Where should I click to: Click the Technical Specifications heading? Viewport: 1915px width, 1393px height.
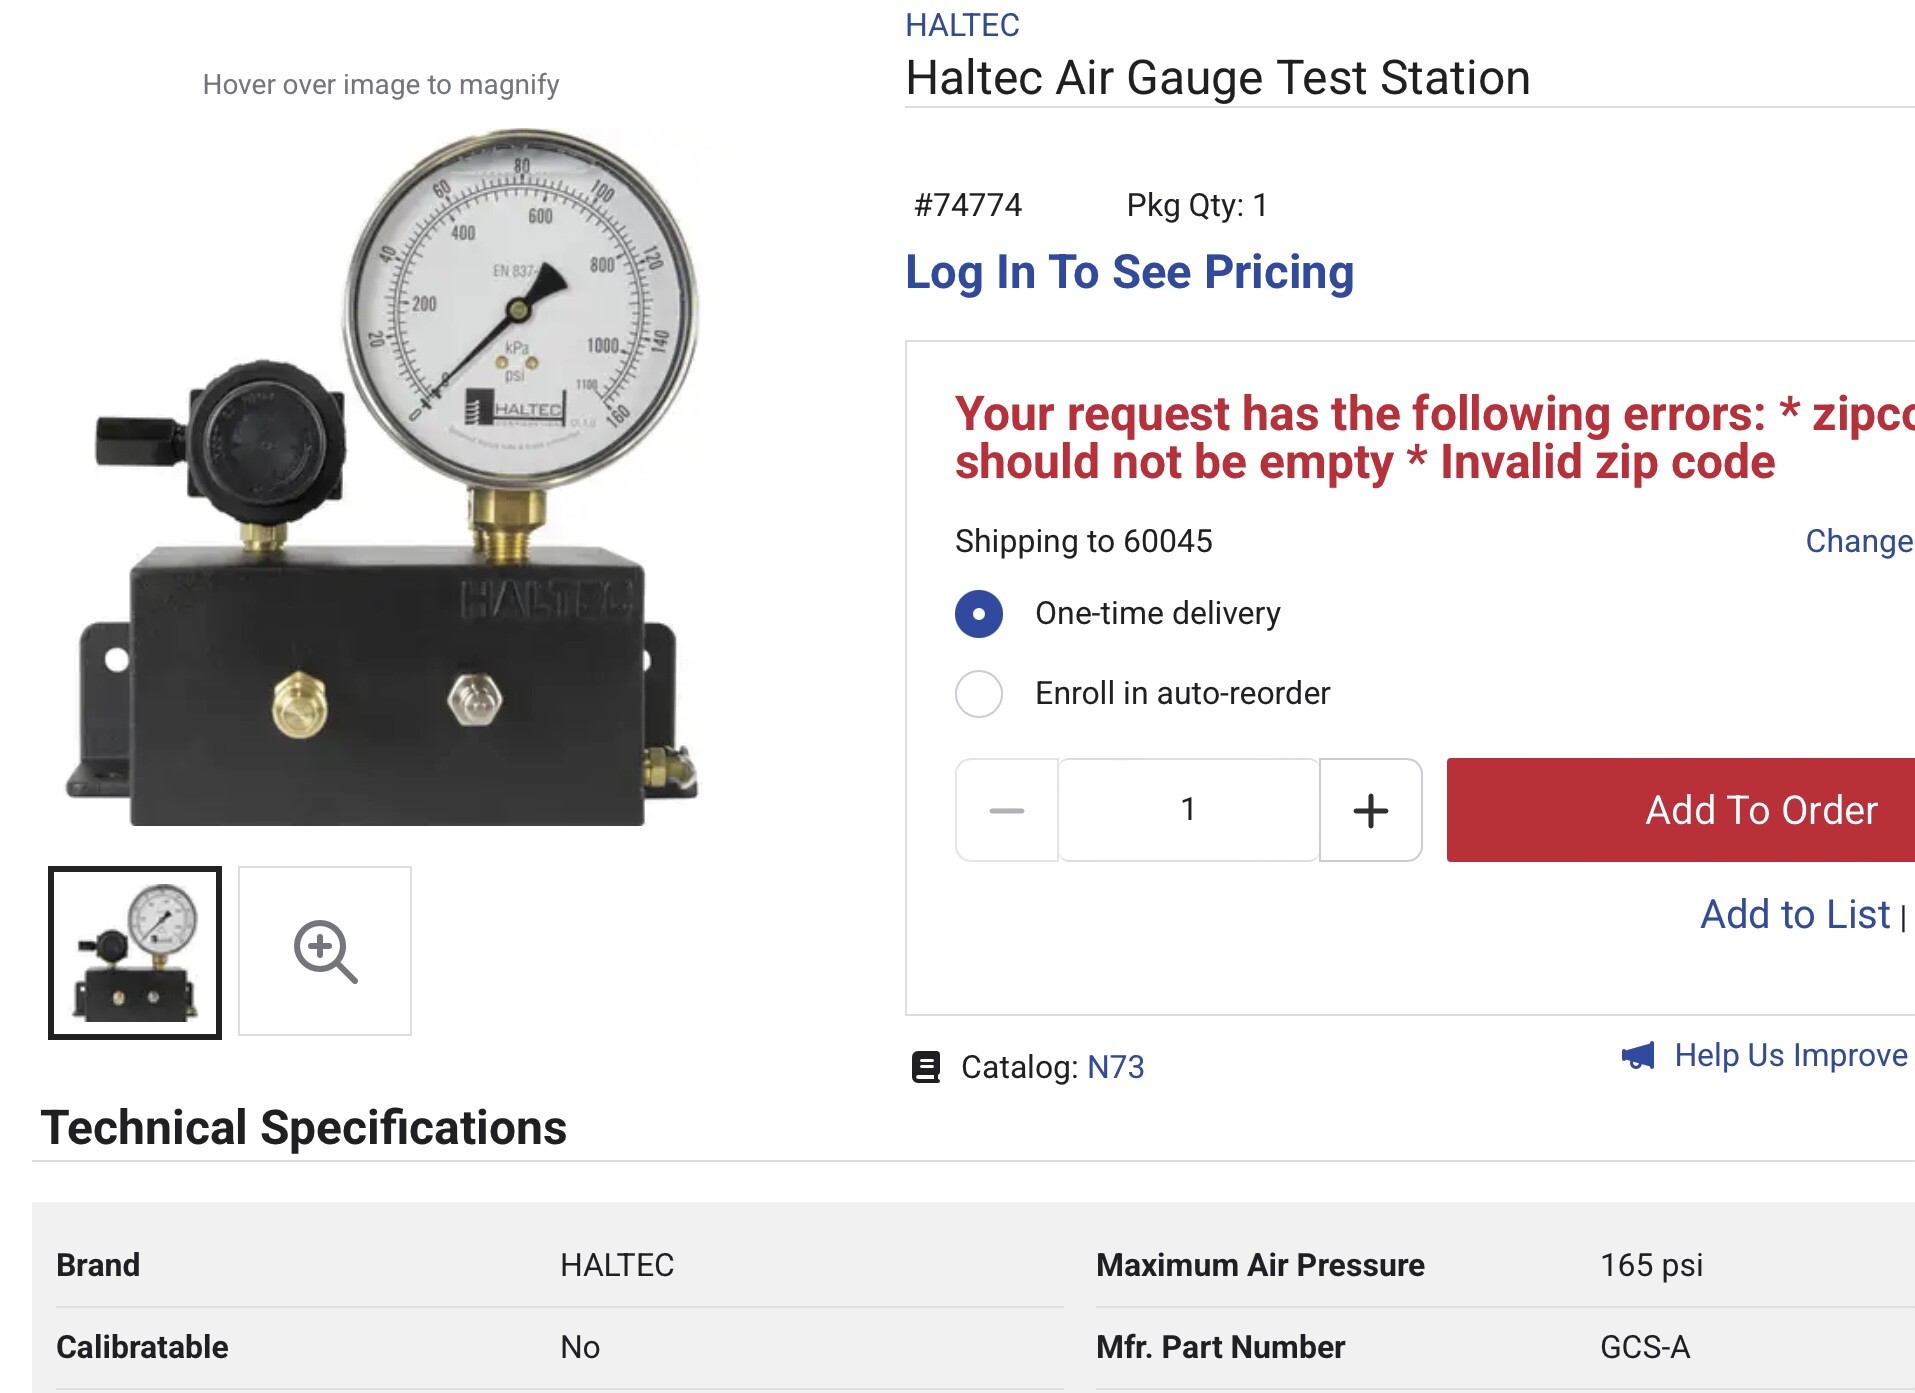tap(304, 1128)
